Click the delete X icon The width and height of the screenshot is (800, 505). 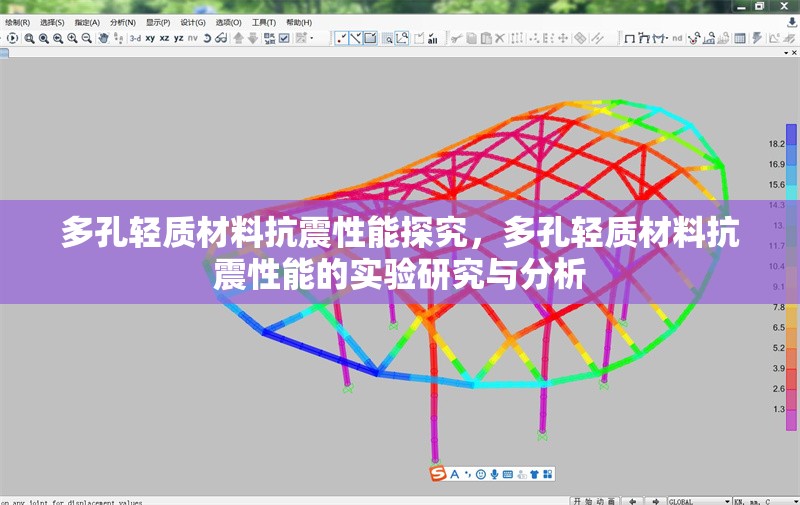tap(500, 38)
